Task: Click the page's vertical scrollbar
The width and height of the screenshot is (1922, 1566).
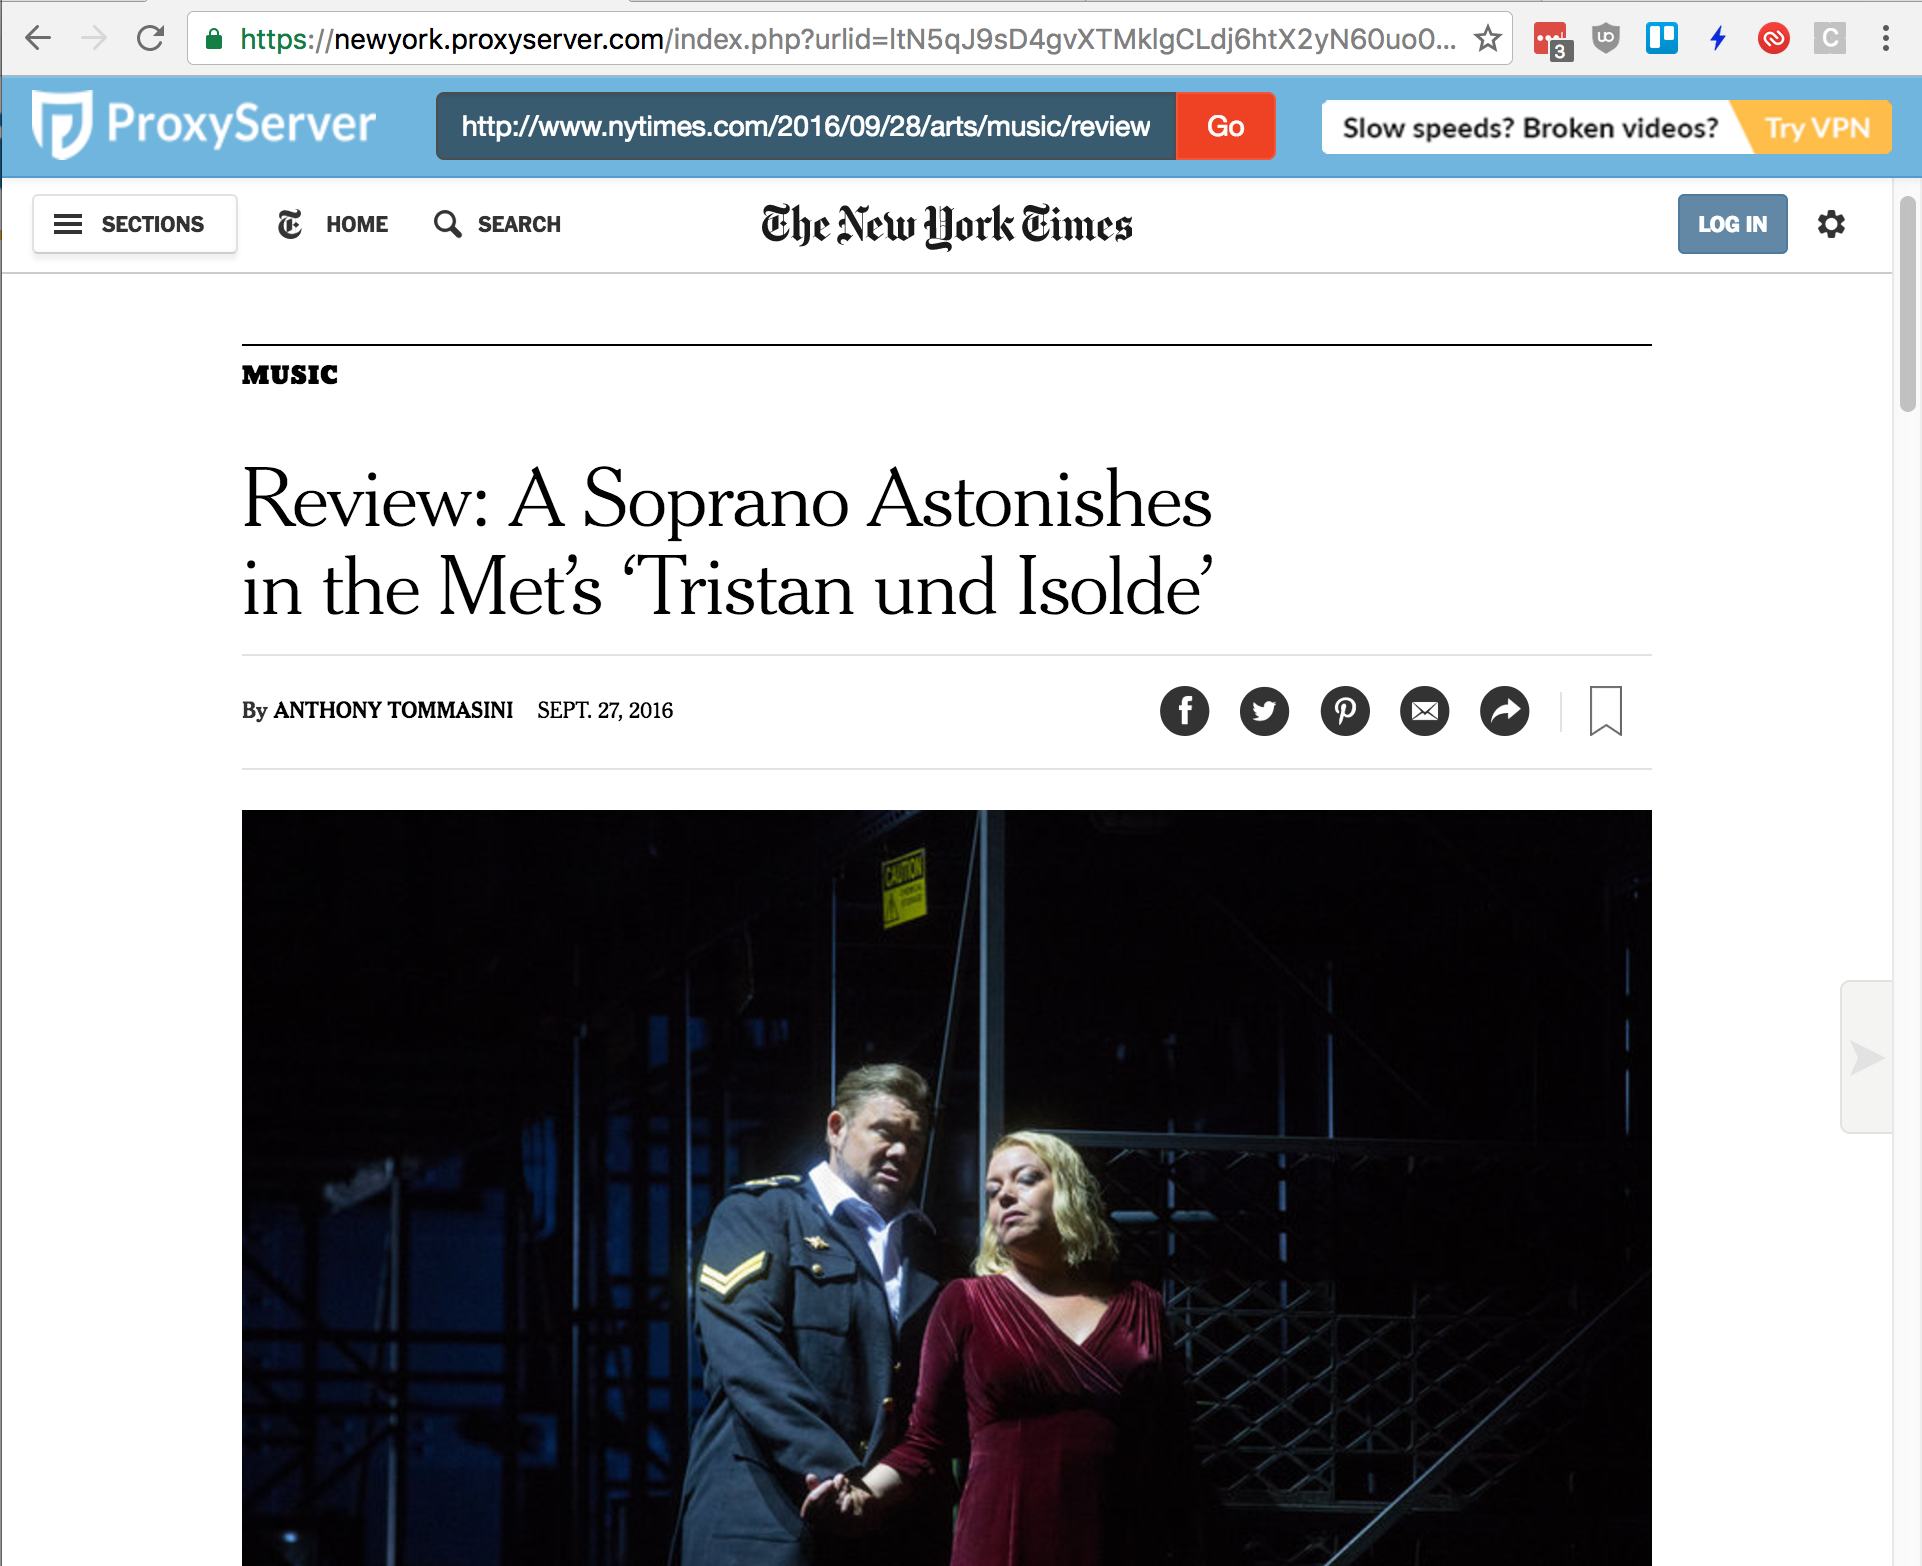Action: pyautogui.click(x=1908, y=305)
